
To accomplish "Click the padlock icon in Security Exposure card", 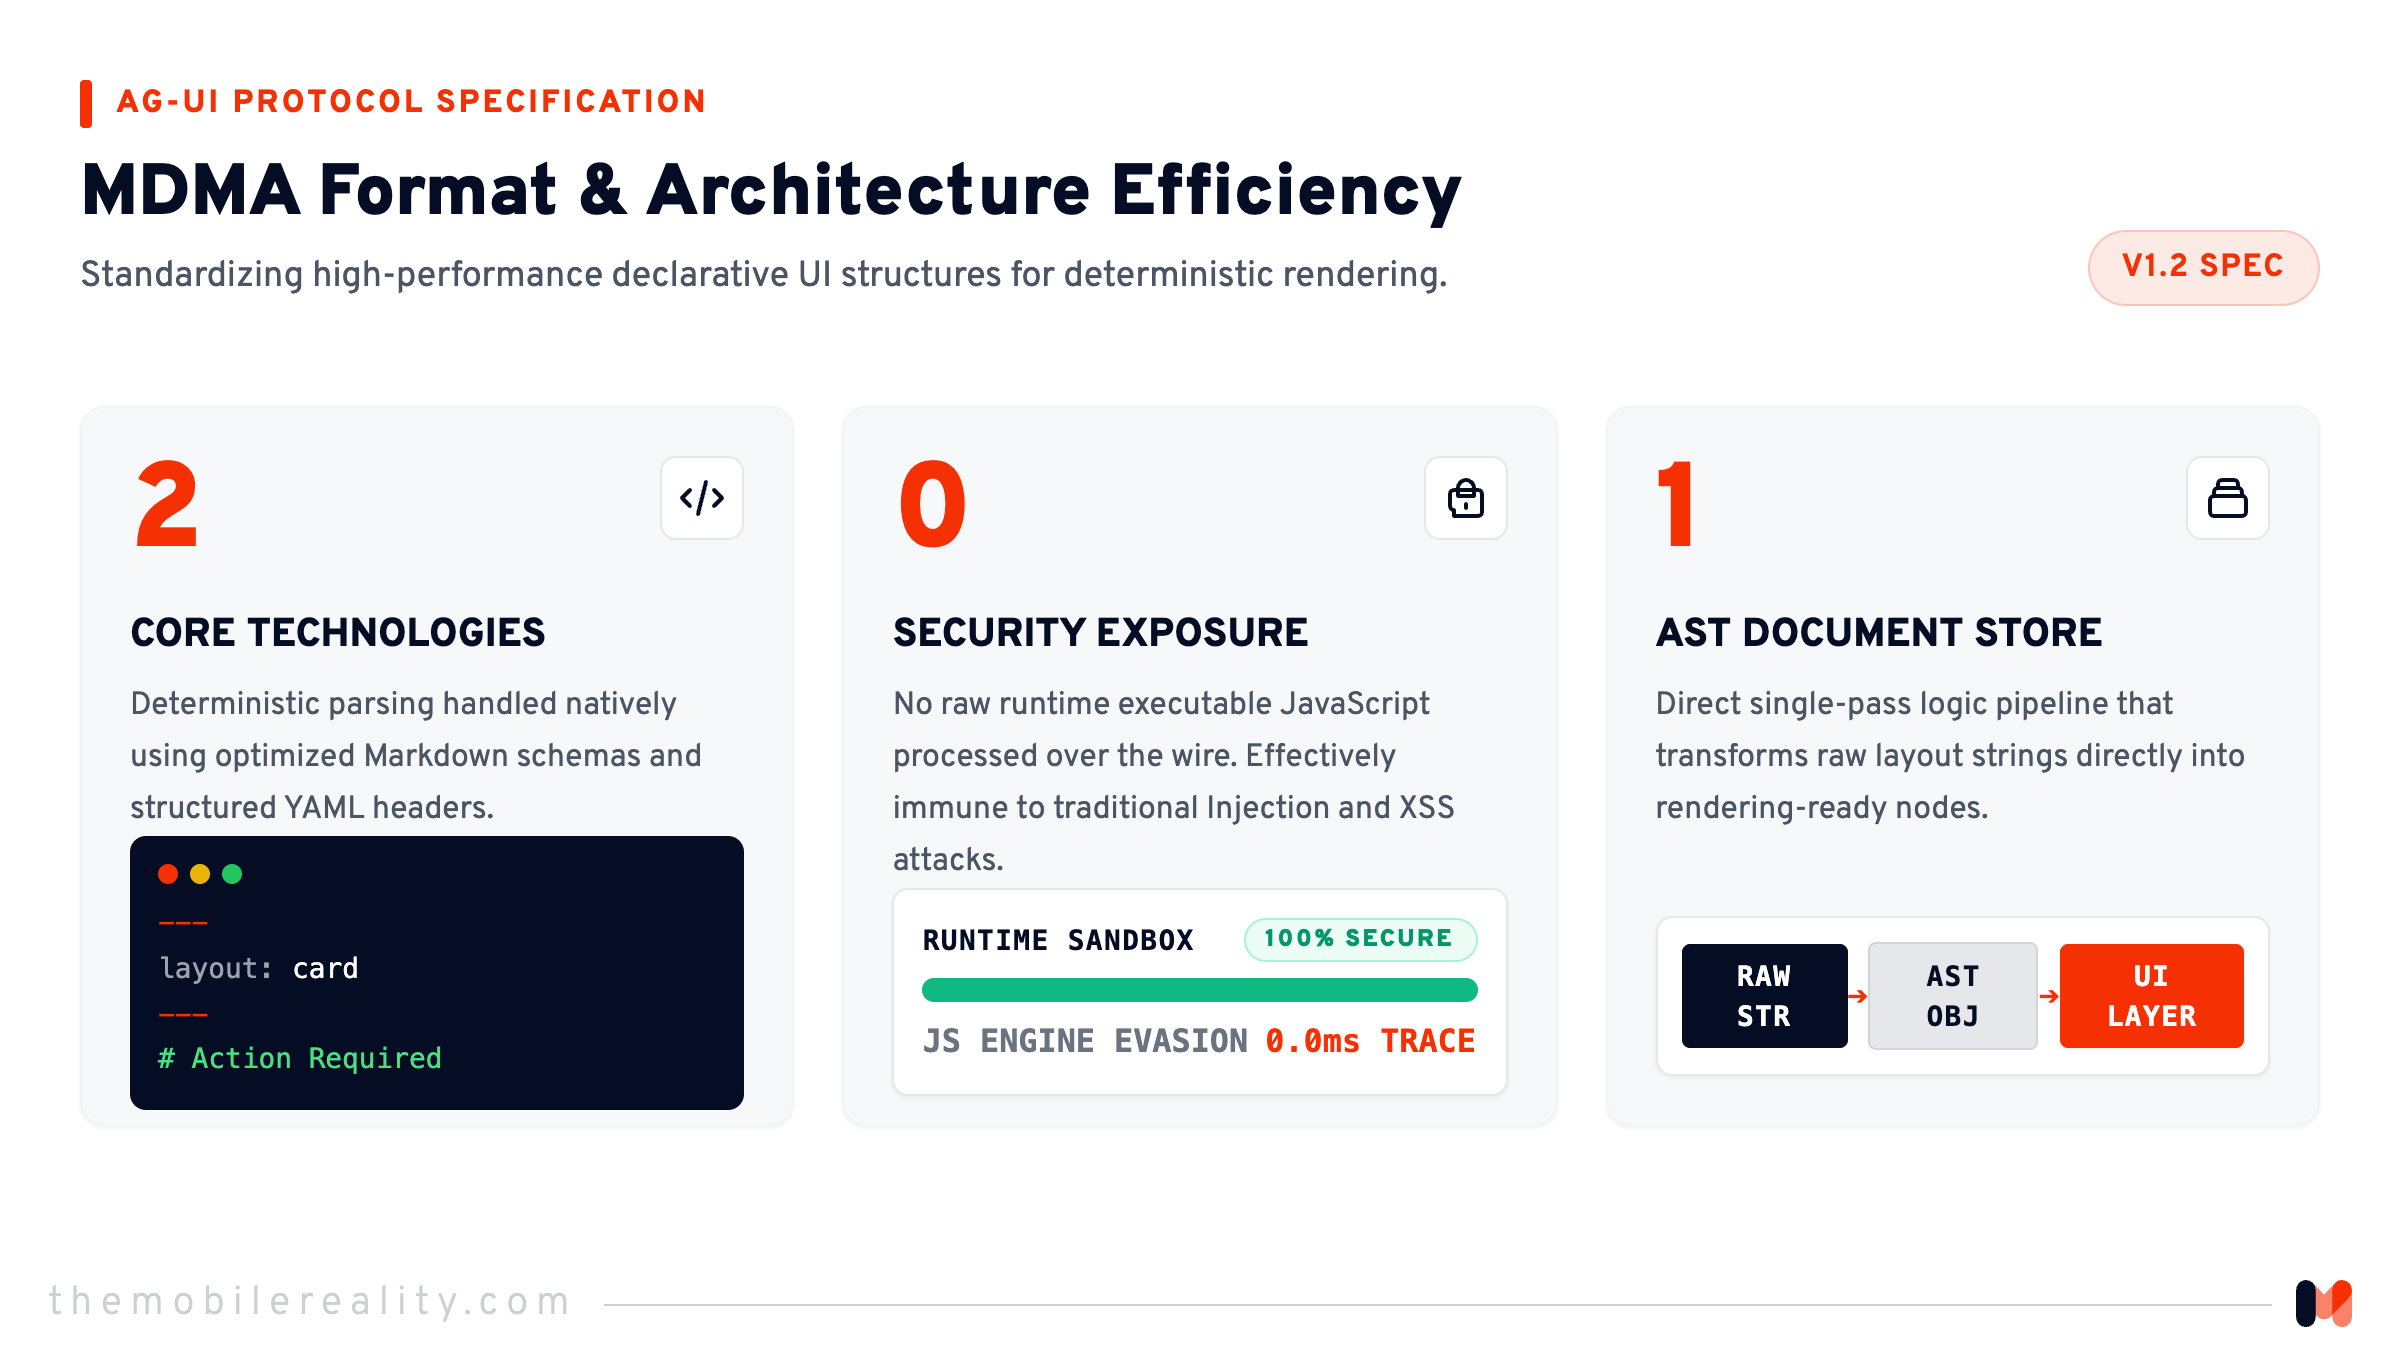I will 1466,498.
